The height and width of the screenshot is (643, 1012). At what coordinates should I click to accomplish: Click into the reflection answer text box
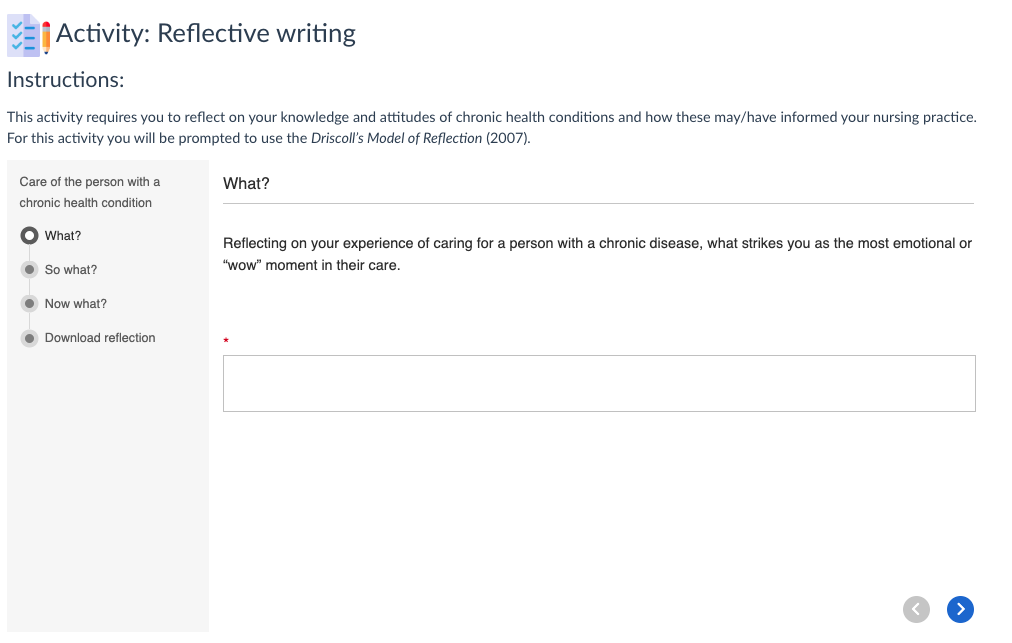(599, 383)
